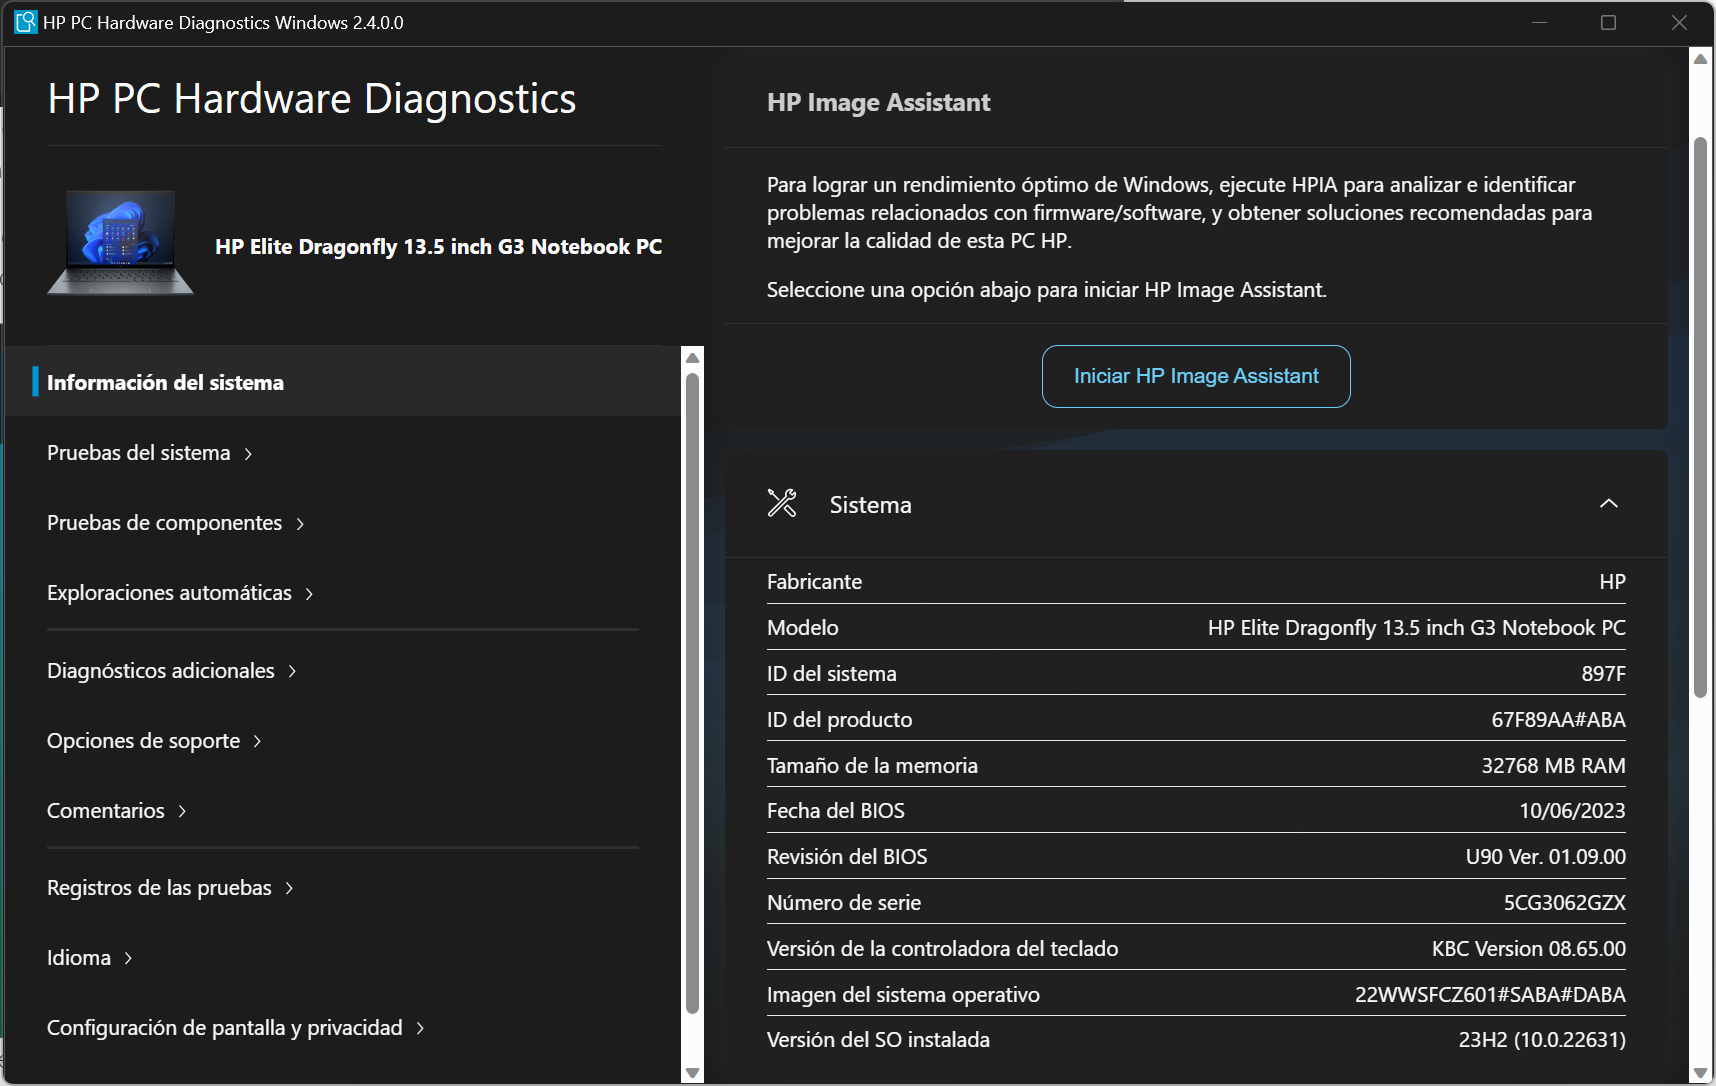
Task: Click Versión de la controladora del teclado label
Action: [x=942, y=949]
